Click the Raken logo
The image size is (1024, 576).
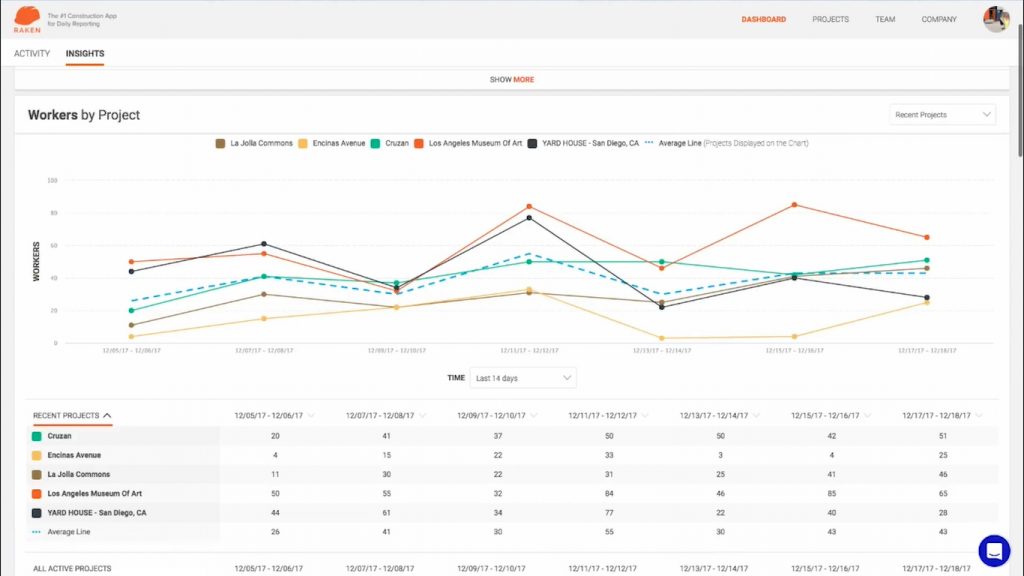(26, 19)
